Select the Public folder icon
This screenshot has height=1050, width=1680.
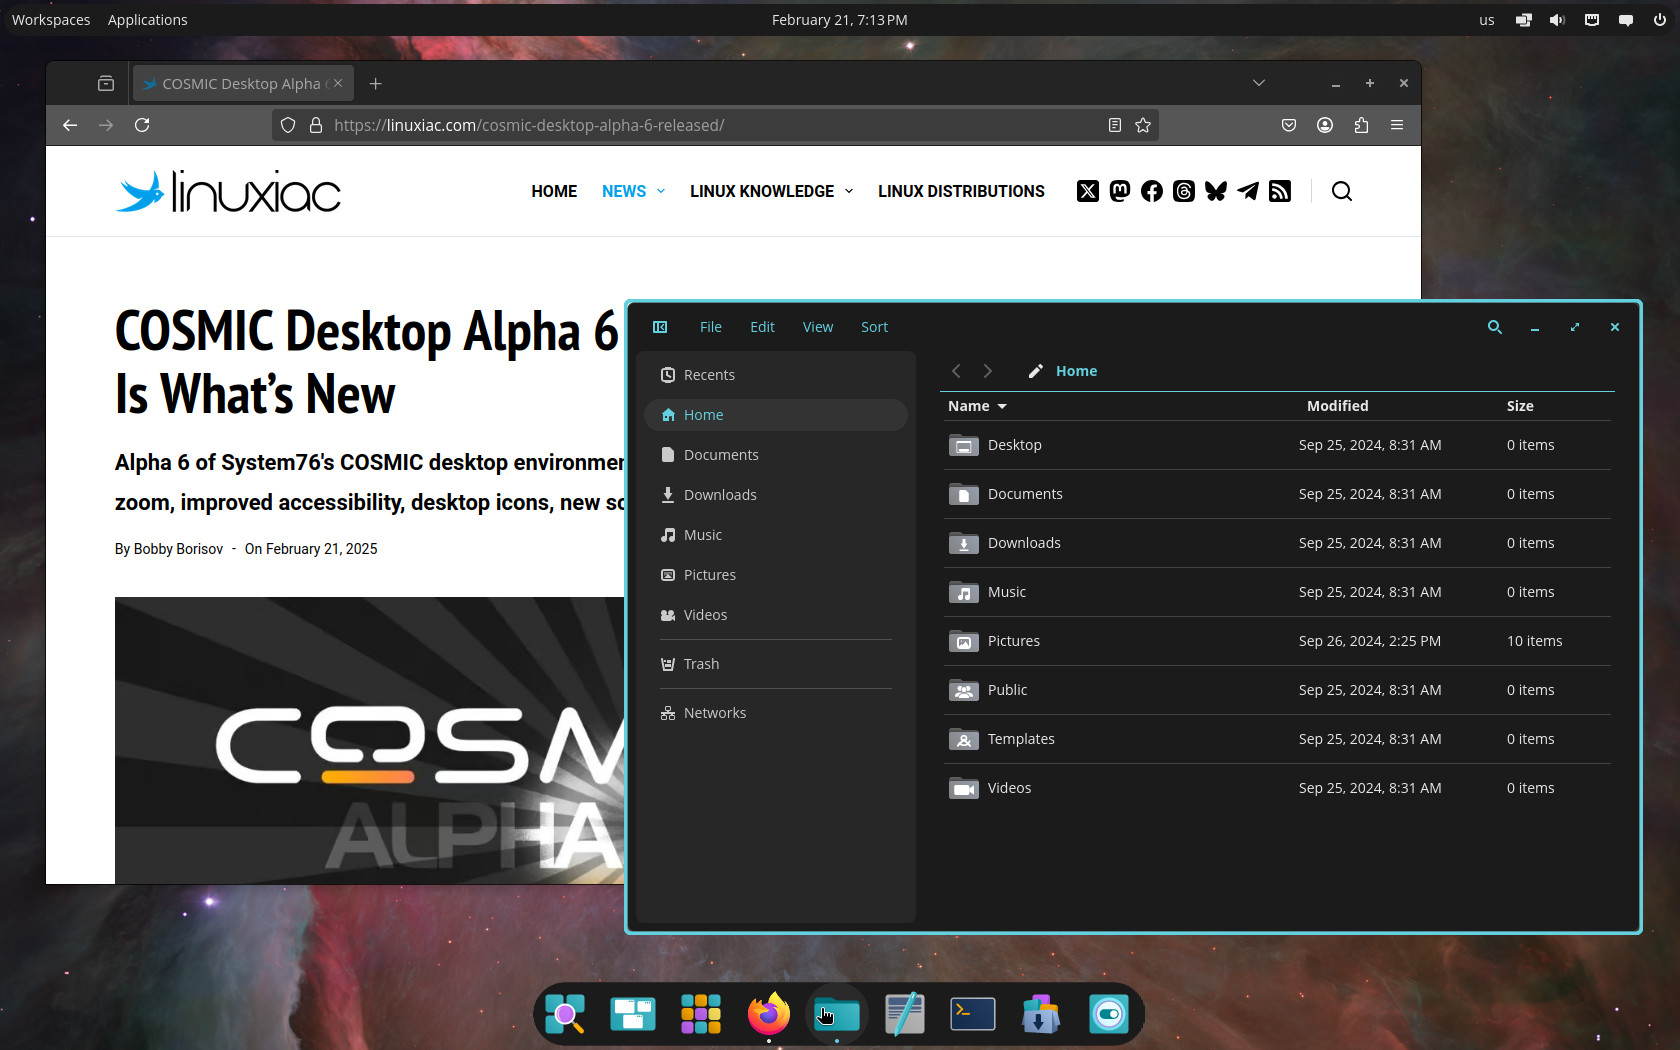click(x=963, y=690)
